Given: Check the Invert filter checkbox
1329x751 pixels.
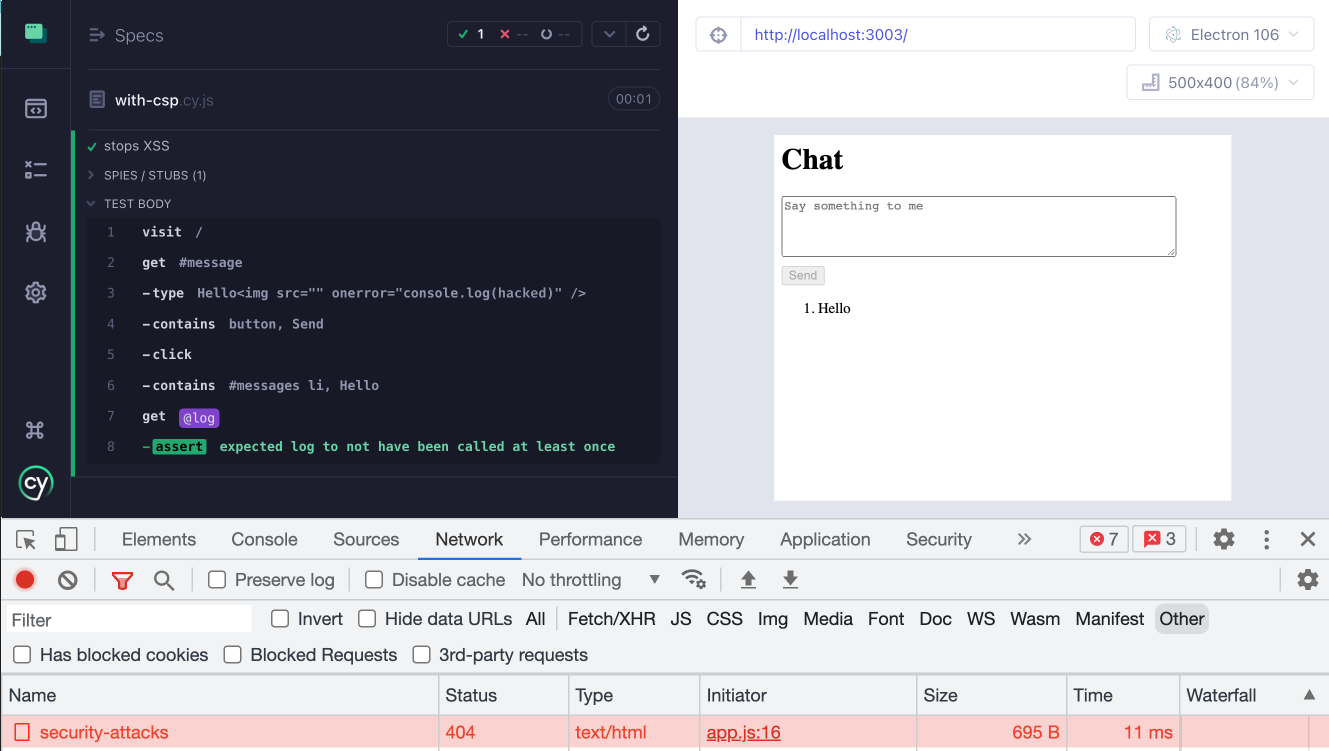Looking at the screenshot, I should point(280,619).
